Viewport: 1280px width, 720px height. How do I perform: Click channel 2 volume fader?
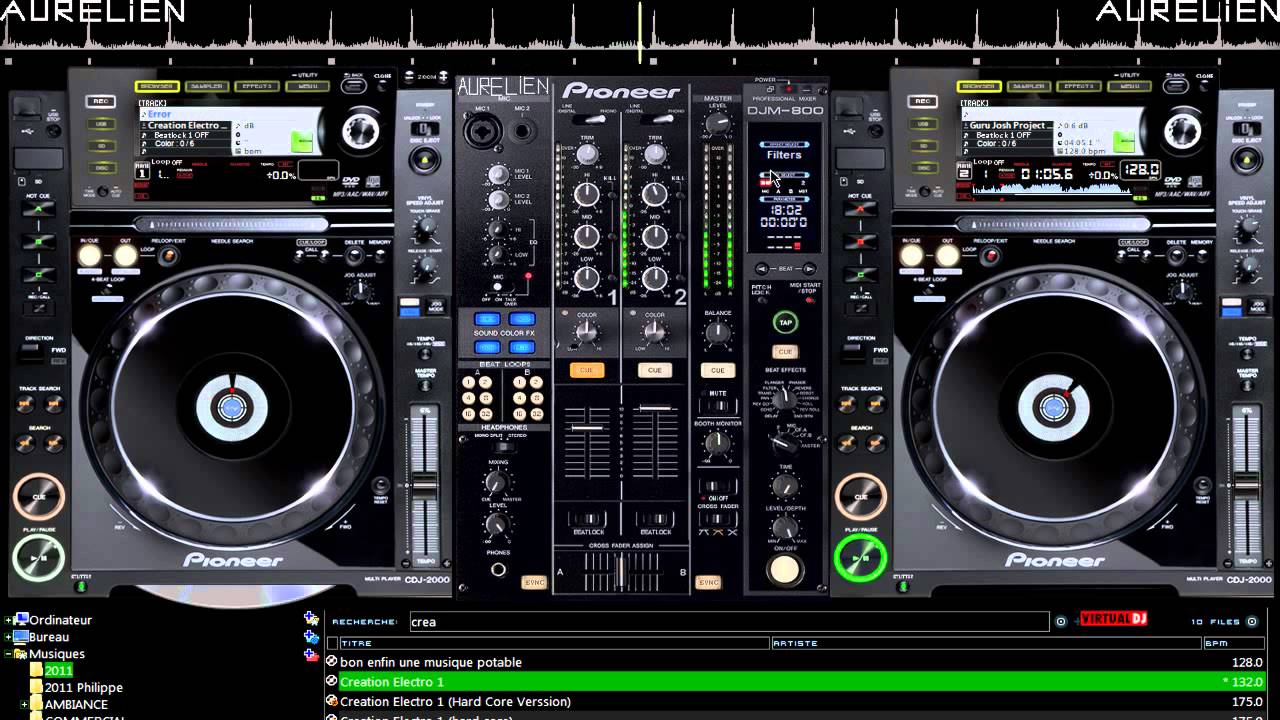pos(655,408)
